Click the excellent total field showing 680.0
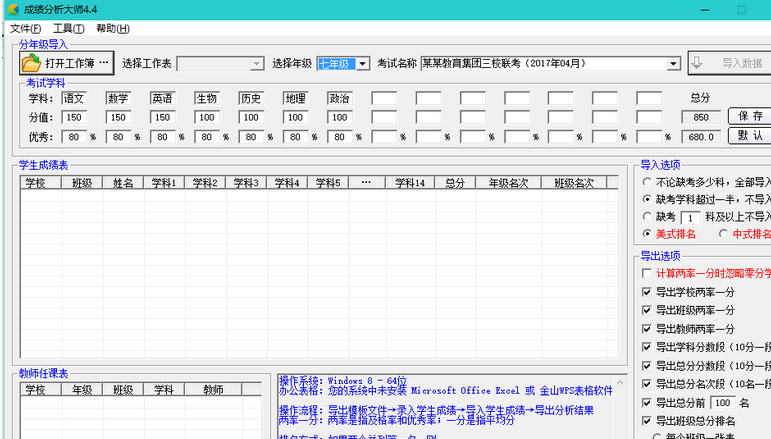 pos(701,137)
